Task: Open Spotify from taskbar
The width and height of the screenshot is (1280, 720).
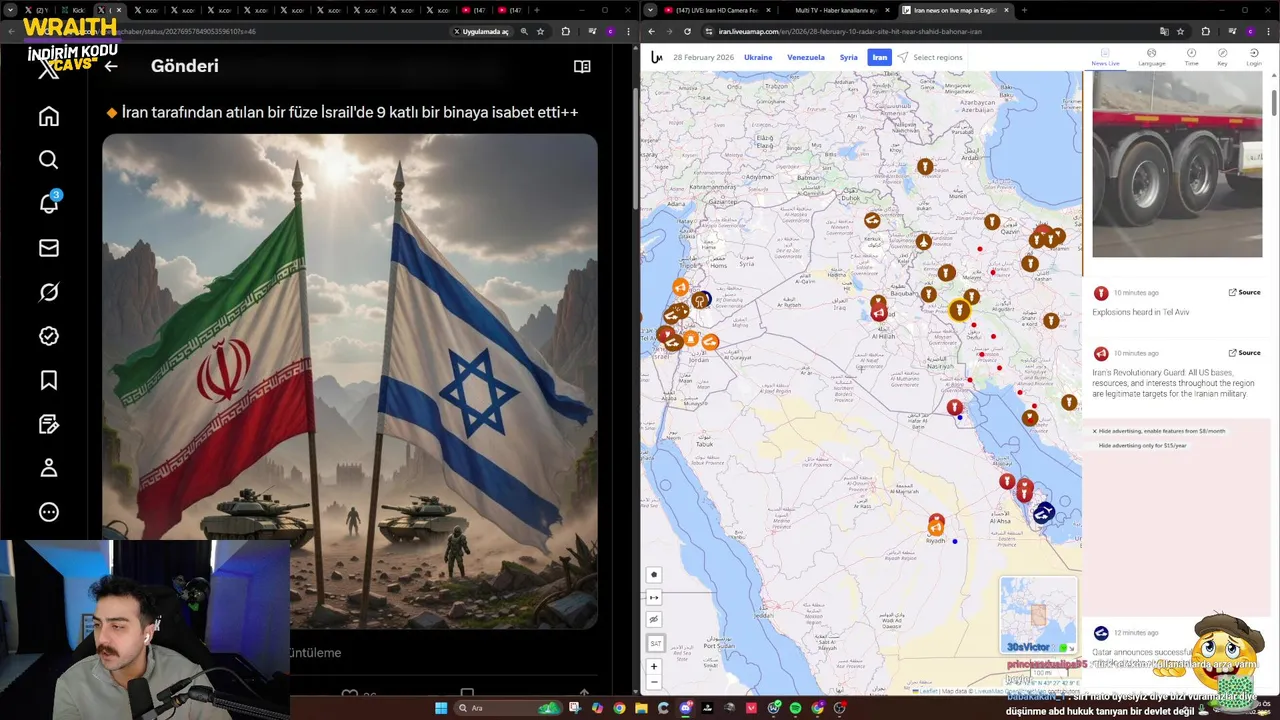Action: [x=795, y=708]
